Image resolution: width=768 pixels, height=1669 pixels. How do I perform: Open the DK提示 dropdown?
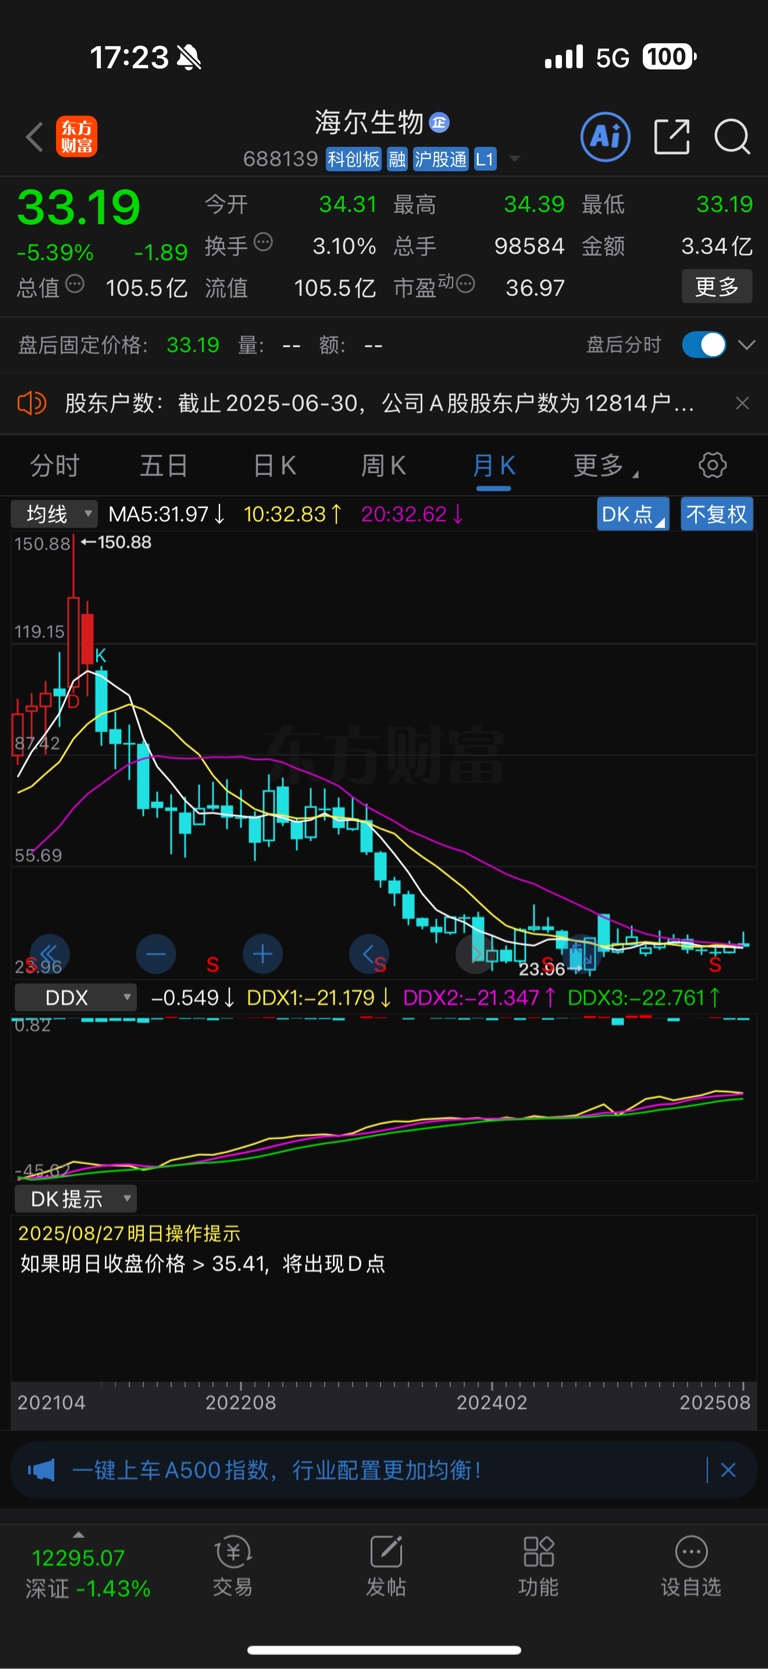point(76,1199)
